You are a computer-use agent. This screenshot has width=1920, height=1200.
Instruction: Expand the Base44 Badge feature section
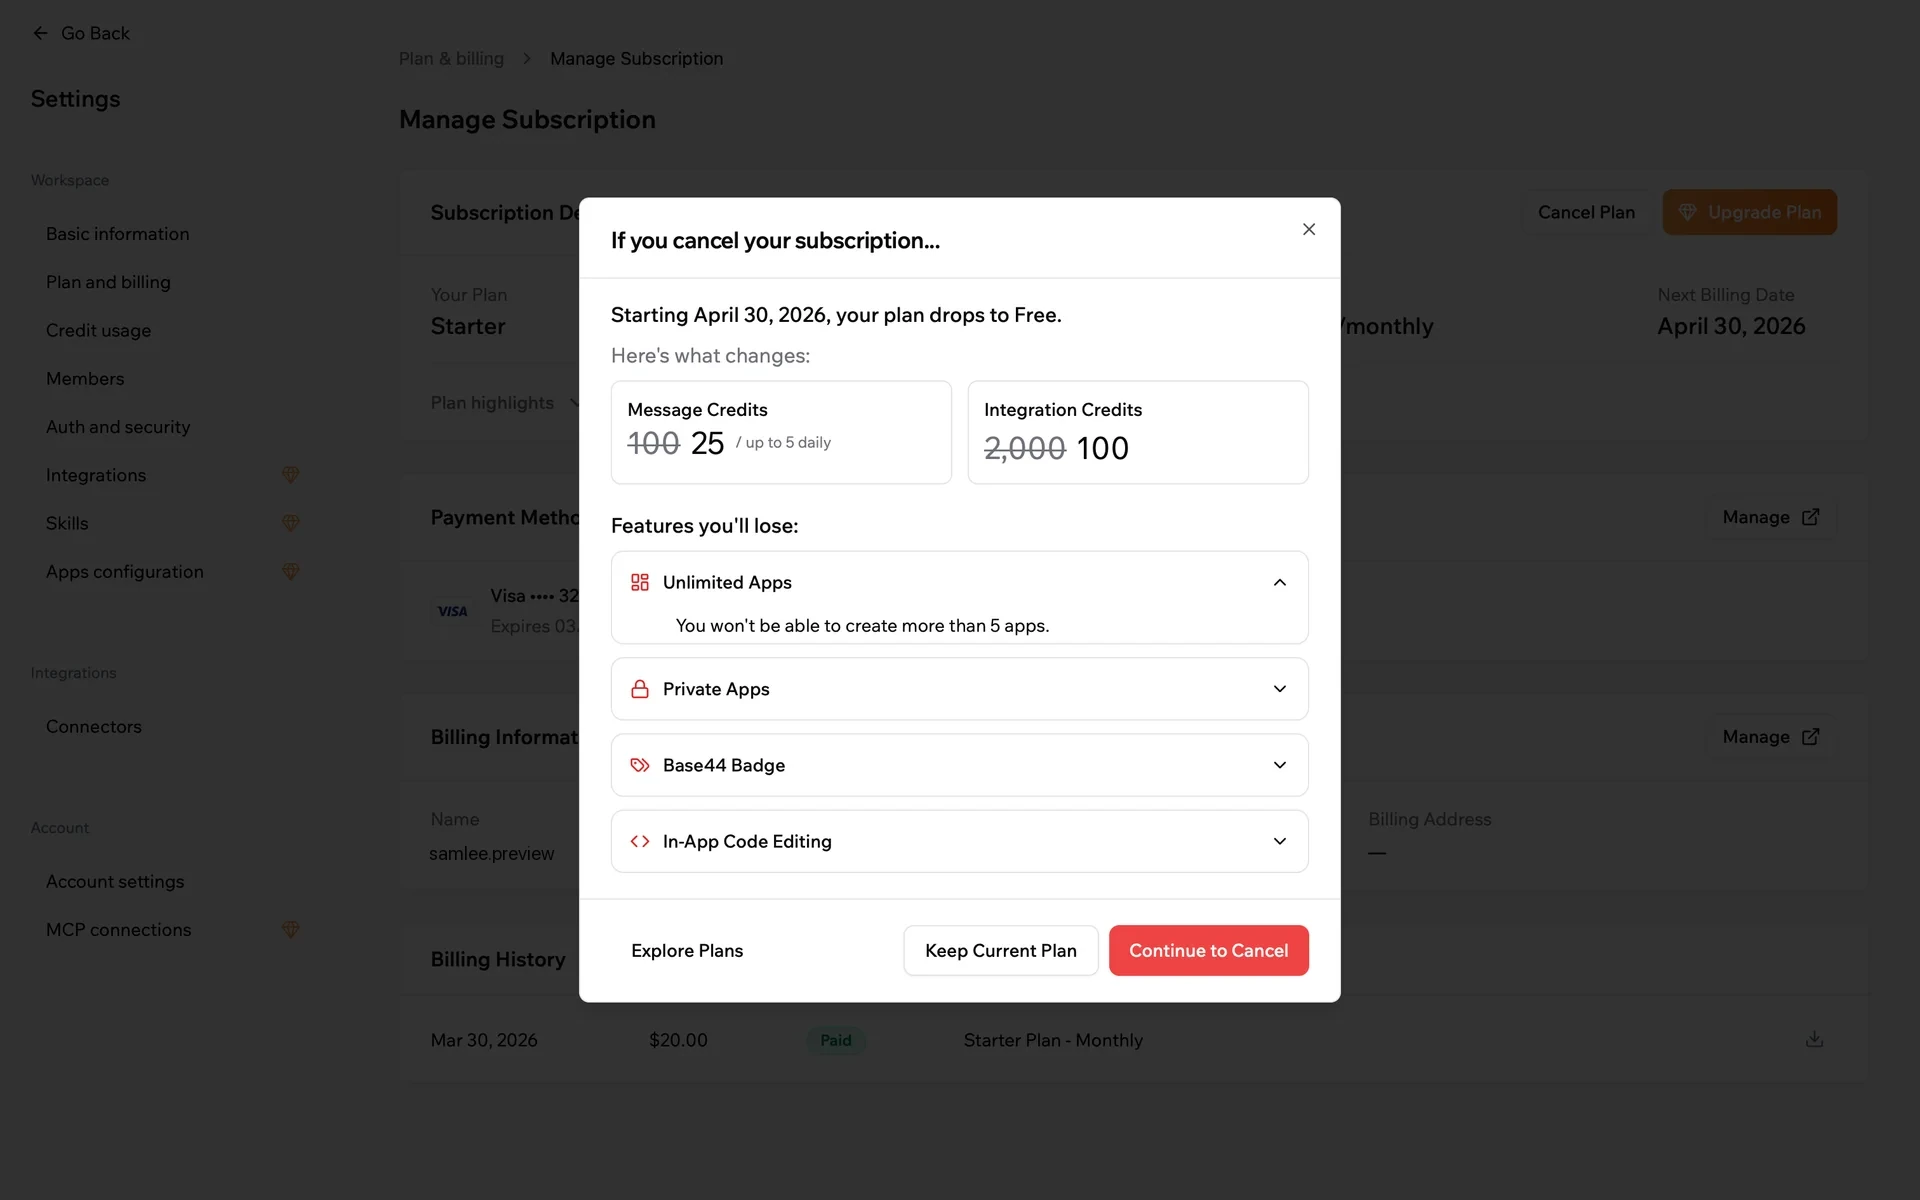coord(1279,765)
